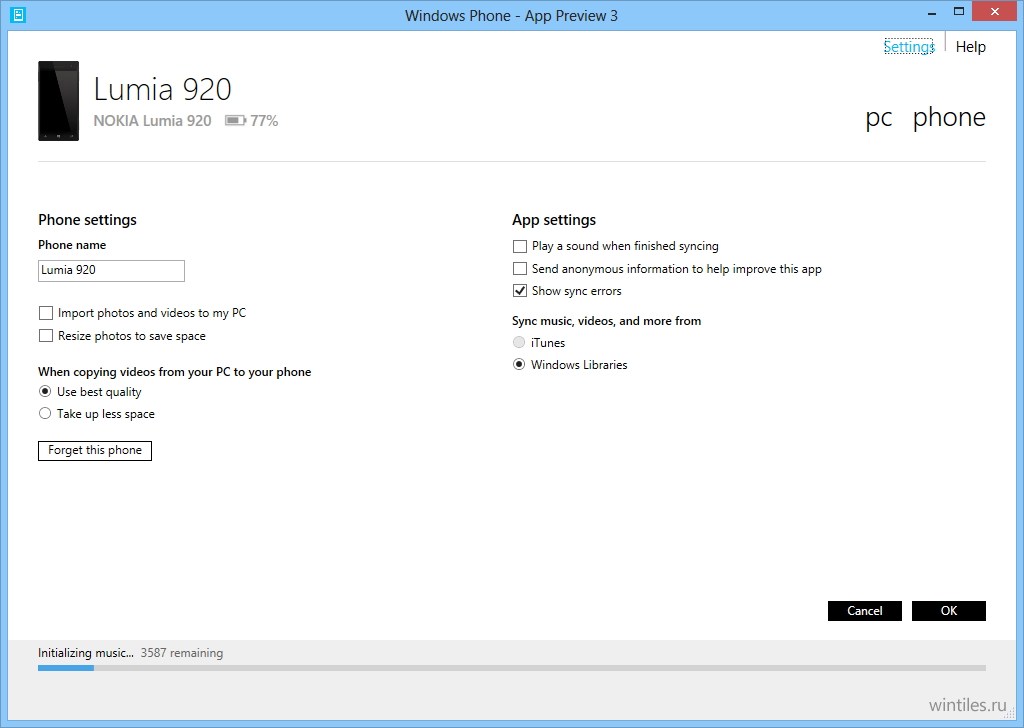The image size is (1024, 728).
Task: Click When copying videos label
Action: 174,372
